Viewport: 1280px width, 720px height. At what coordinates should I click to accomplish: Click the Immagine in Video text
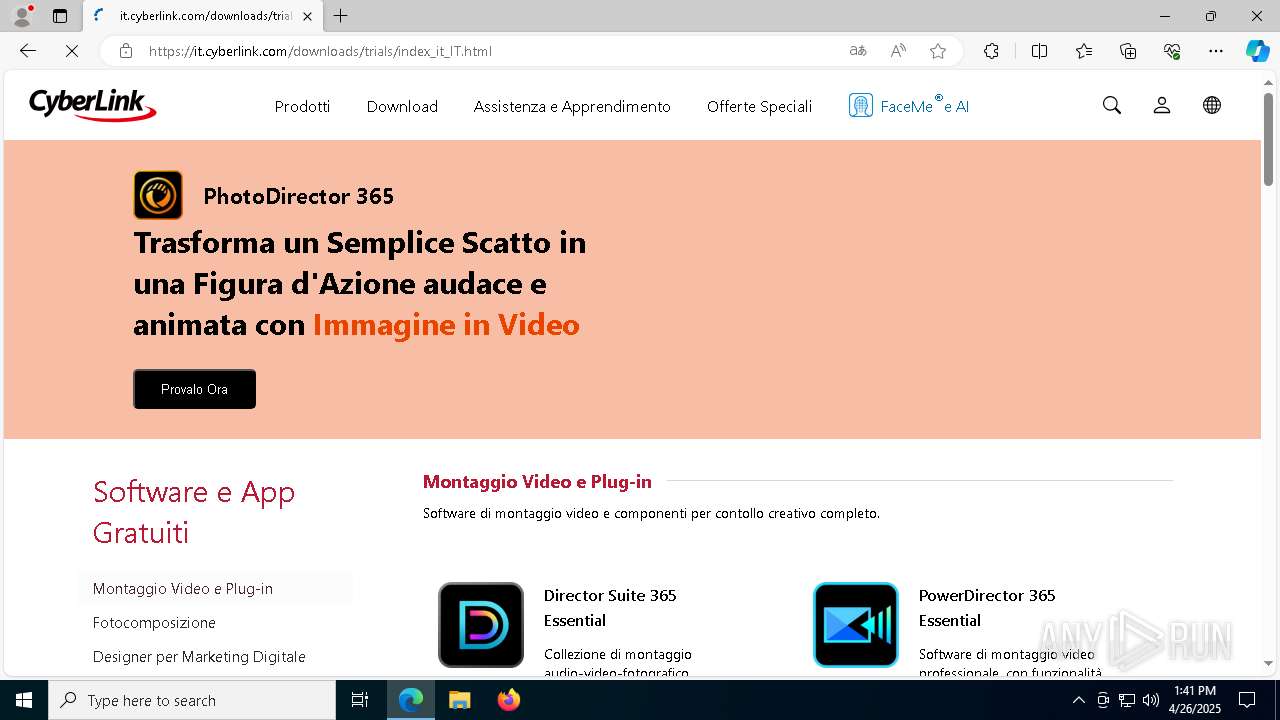(446, 325)
